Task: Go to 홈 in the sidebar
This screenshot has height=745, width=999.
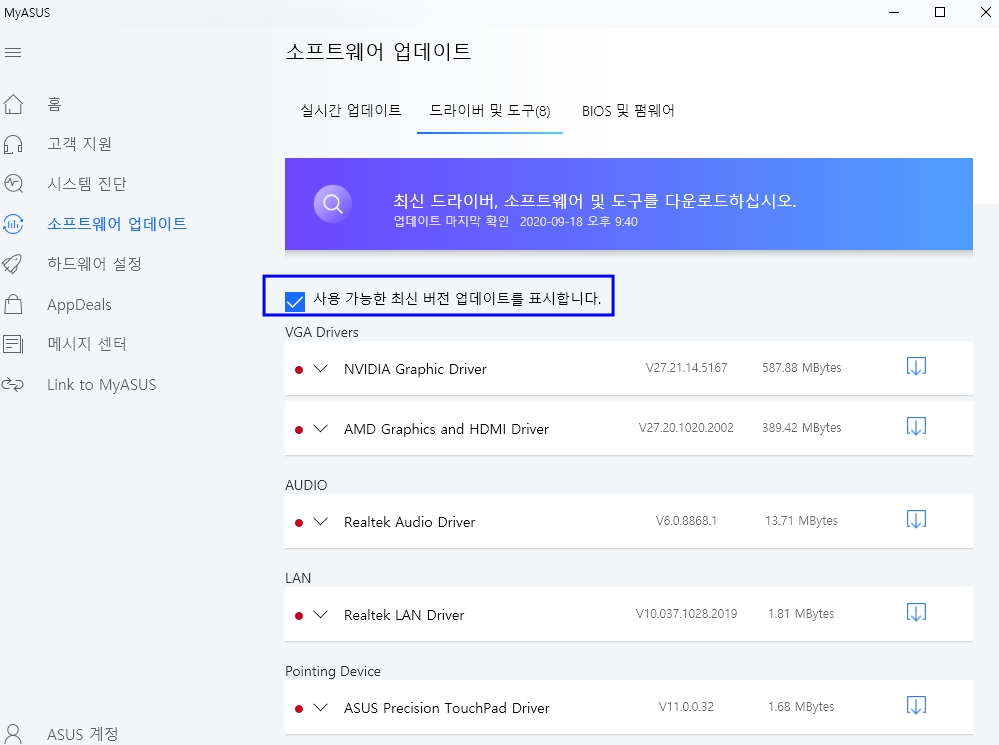Action: click(55, 104)
